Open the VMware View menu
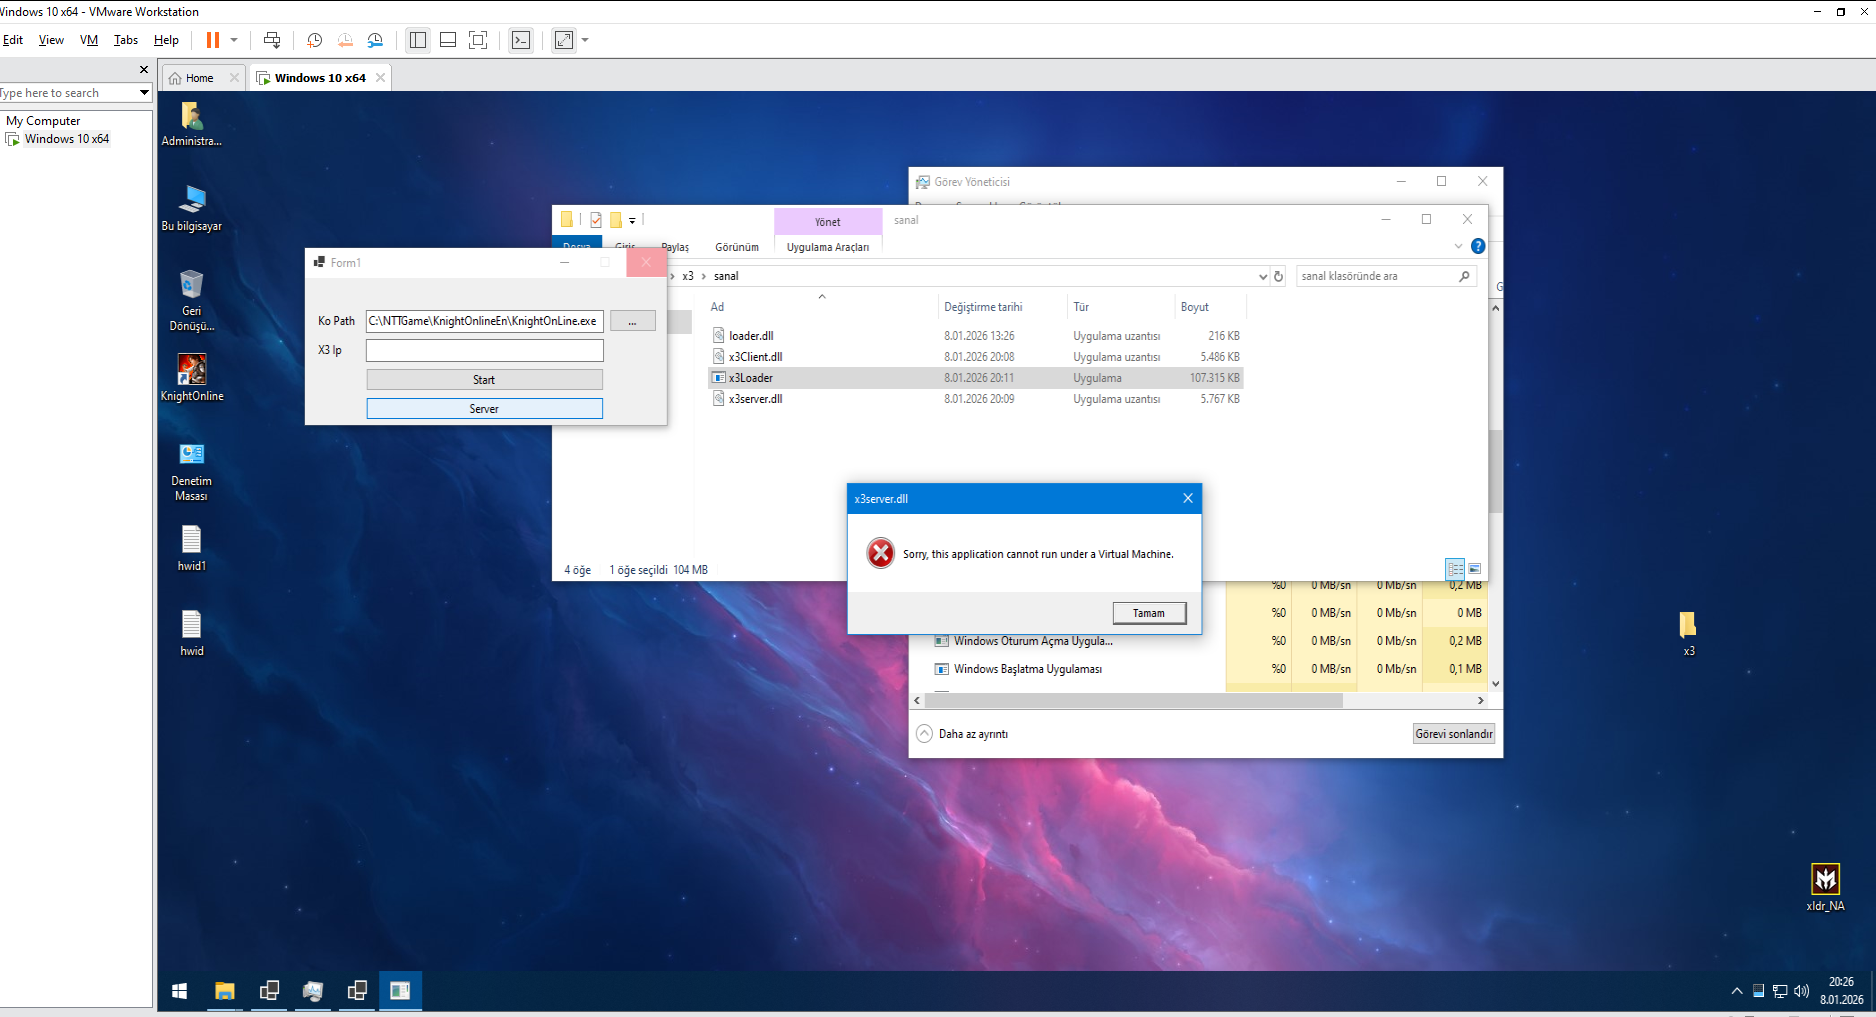This screenshot has height=1017, width=1876. [51, 40]
